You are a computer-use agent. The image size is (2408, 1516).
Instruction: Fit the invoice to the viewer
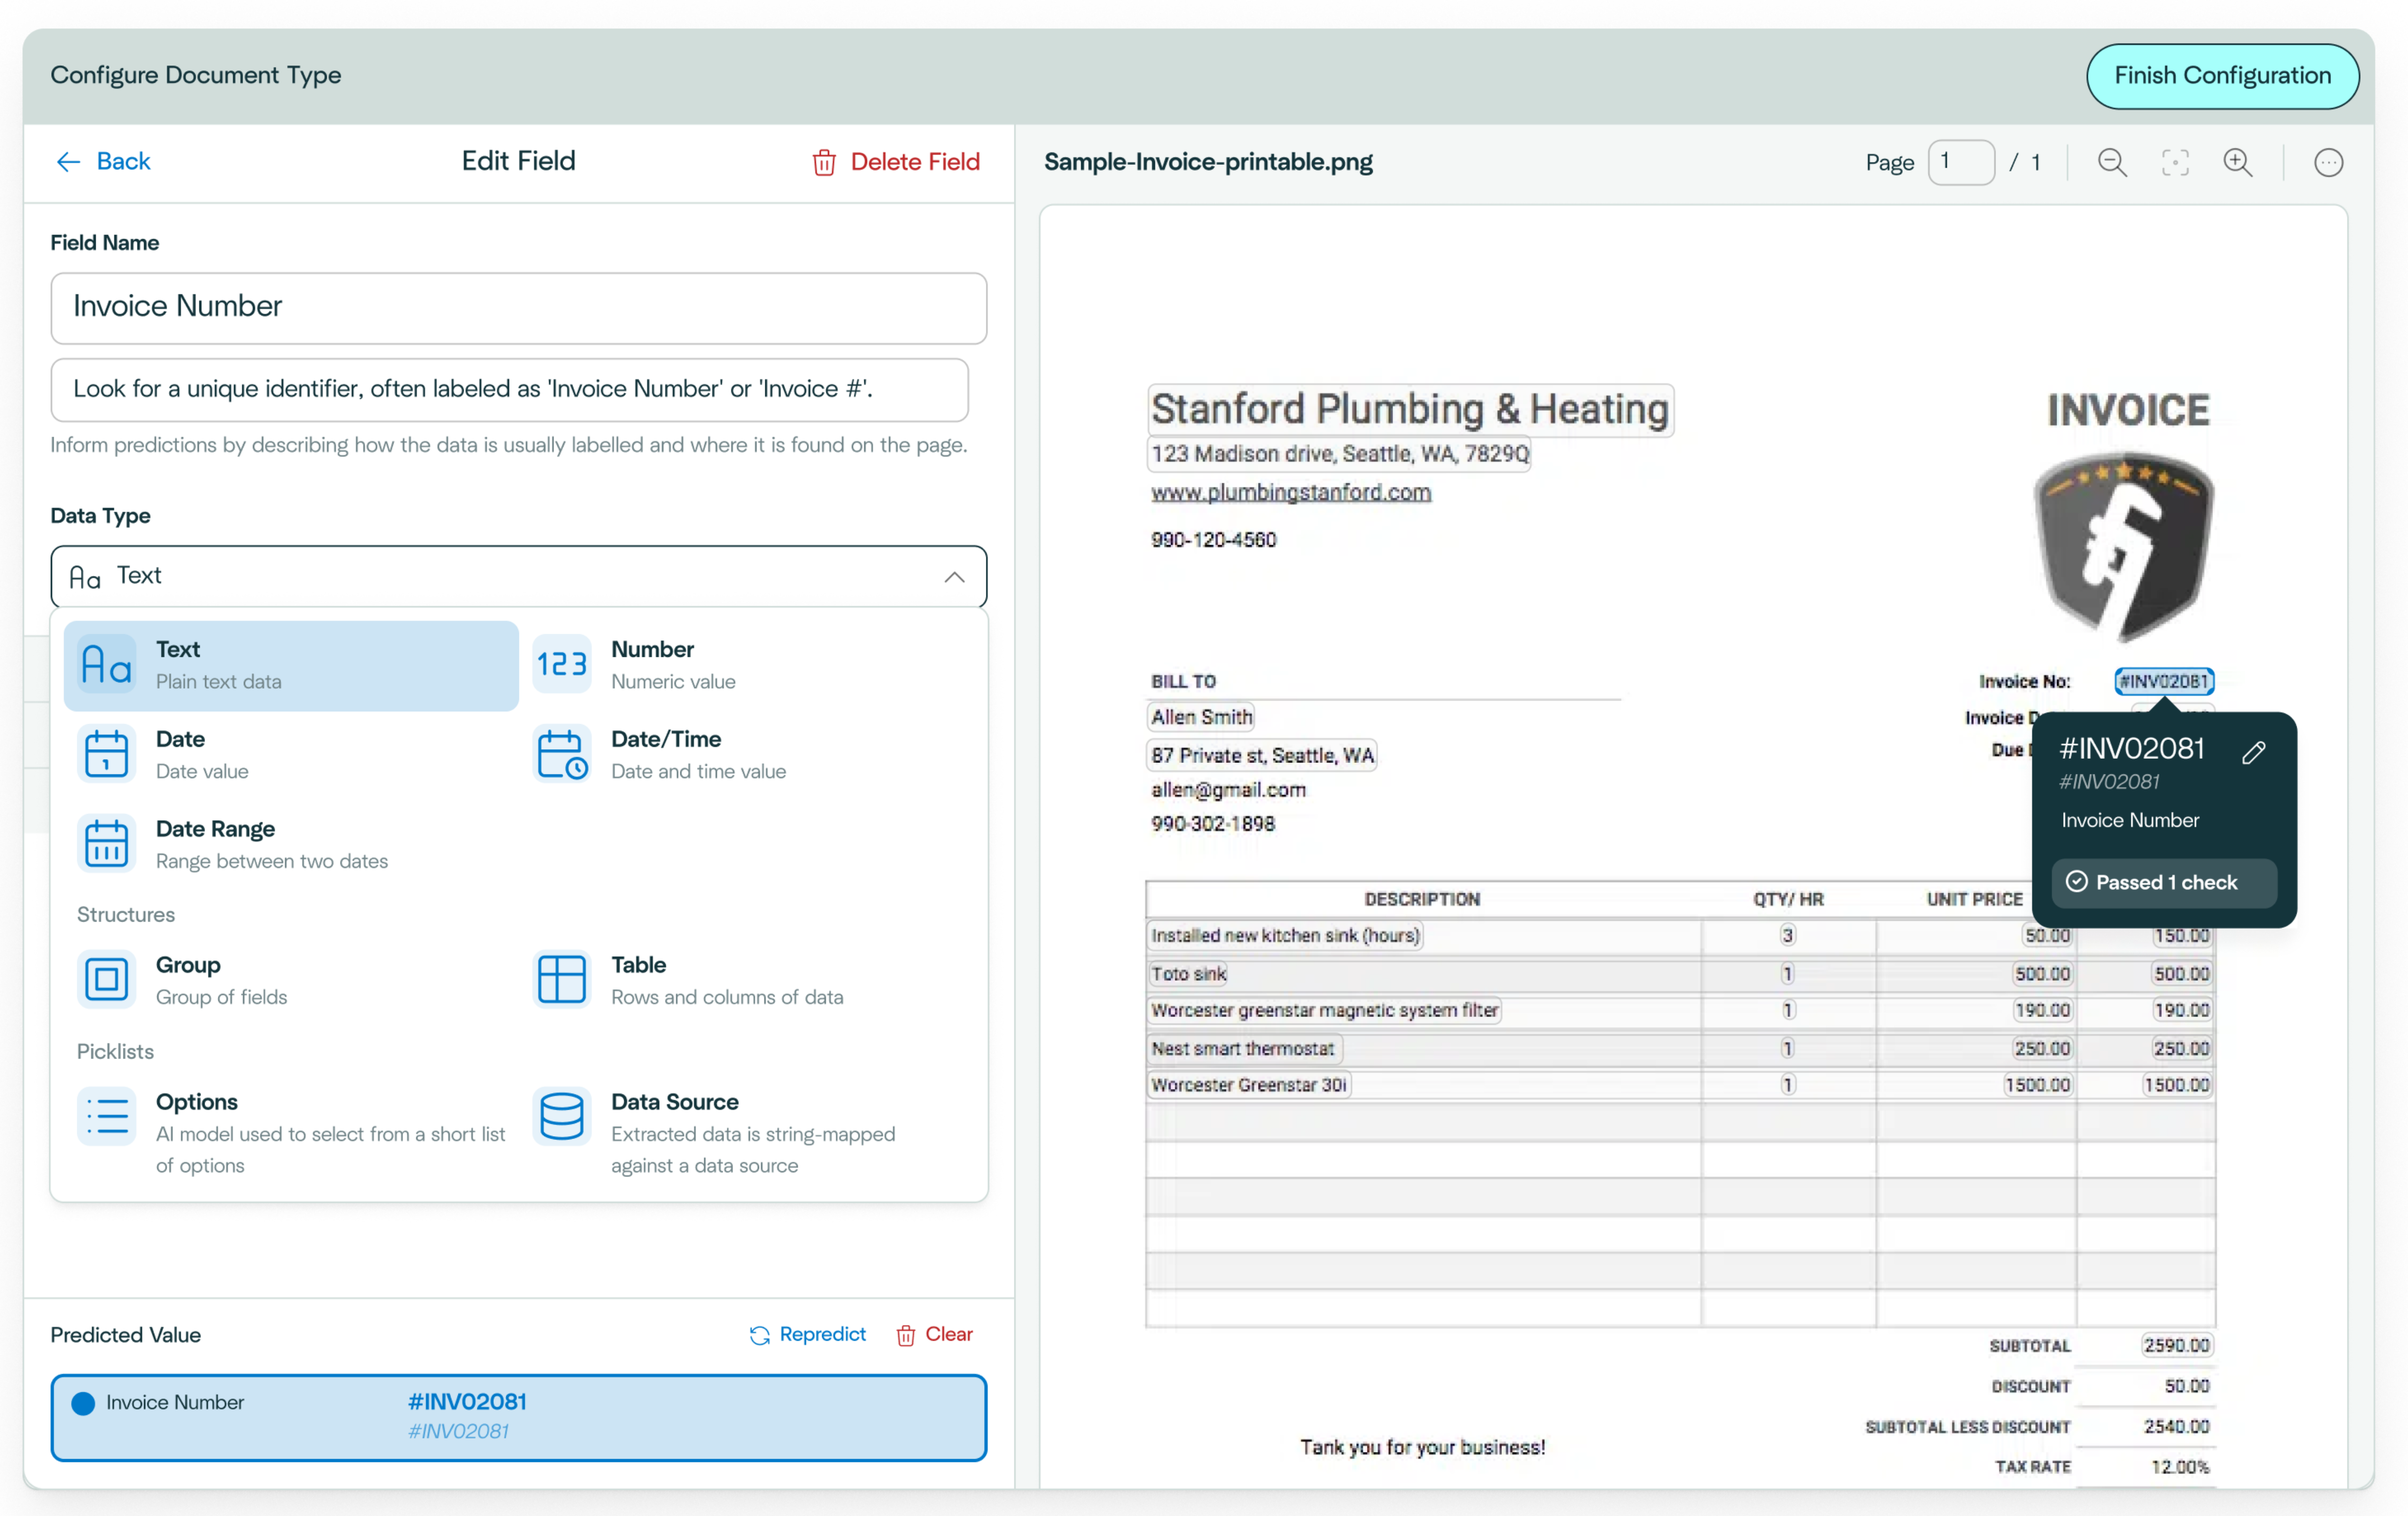coord(2175,162)
